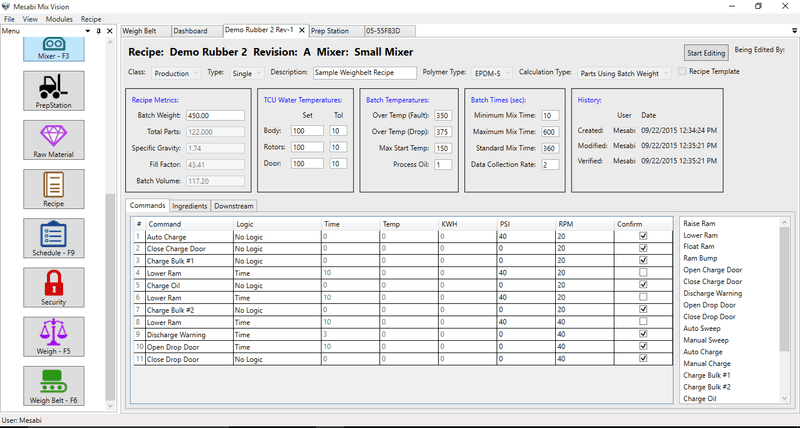Open the Class Production dropdown
This screenshot has width=800, height=428.
176,73
